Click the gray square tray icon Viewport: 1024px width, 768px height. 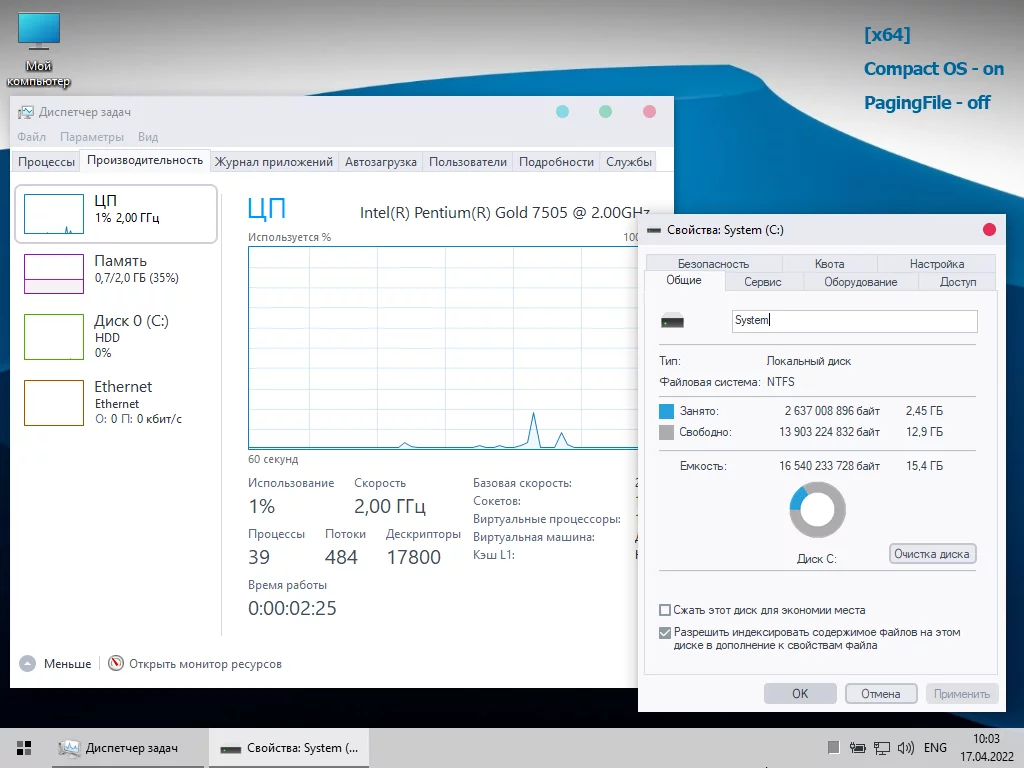click(833, 748)
